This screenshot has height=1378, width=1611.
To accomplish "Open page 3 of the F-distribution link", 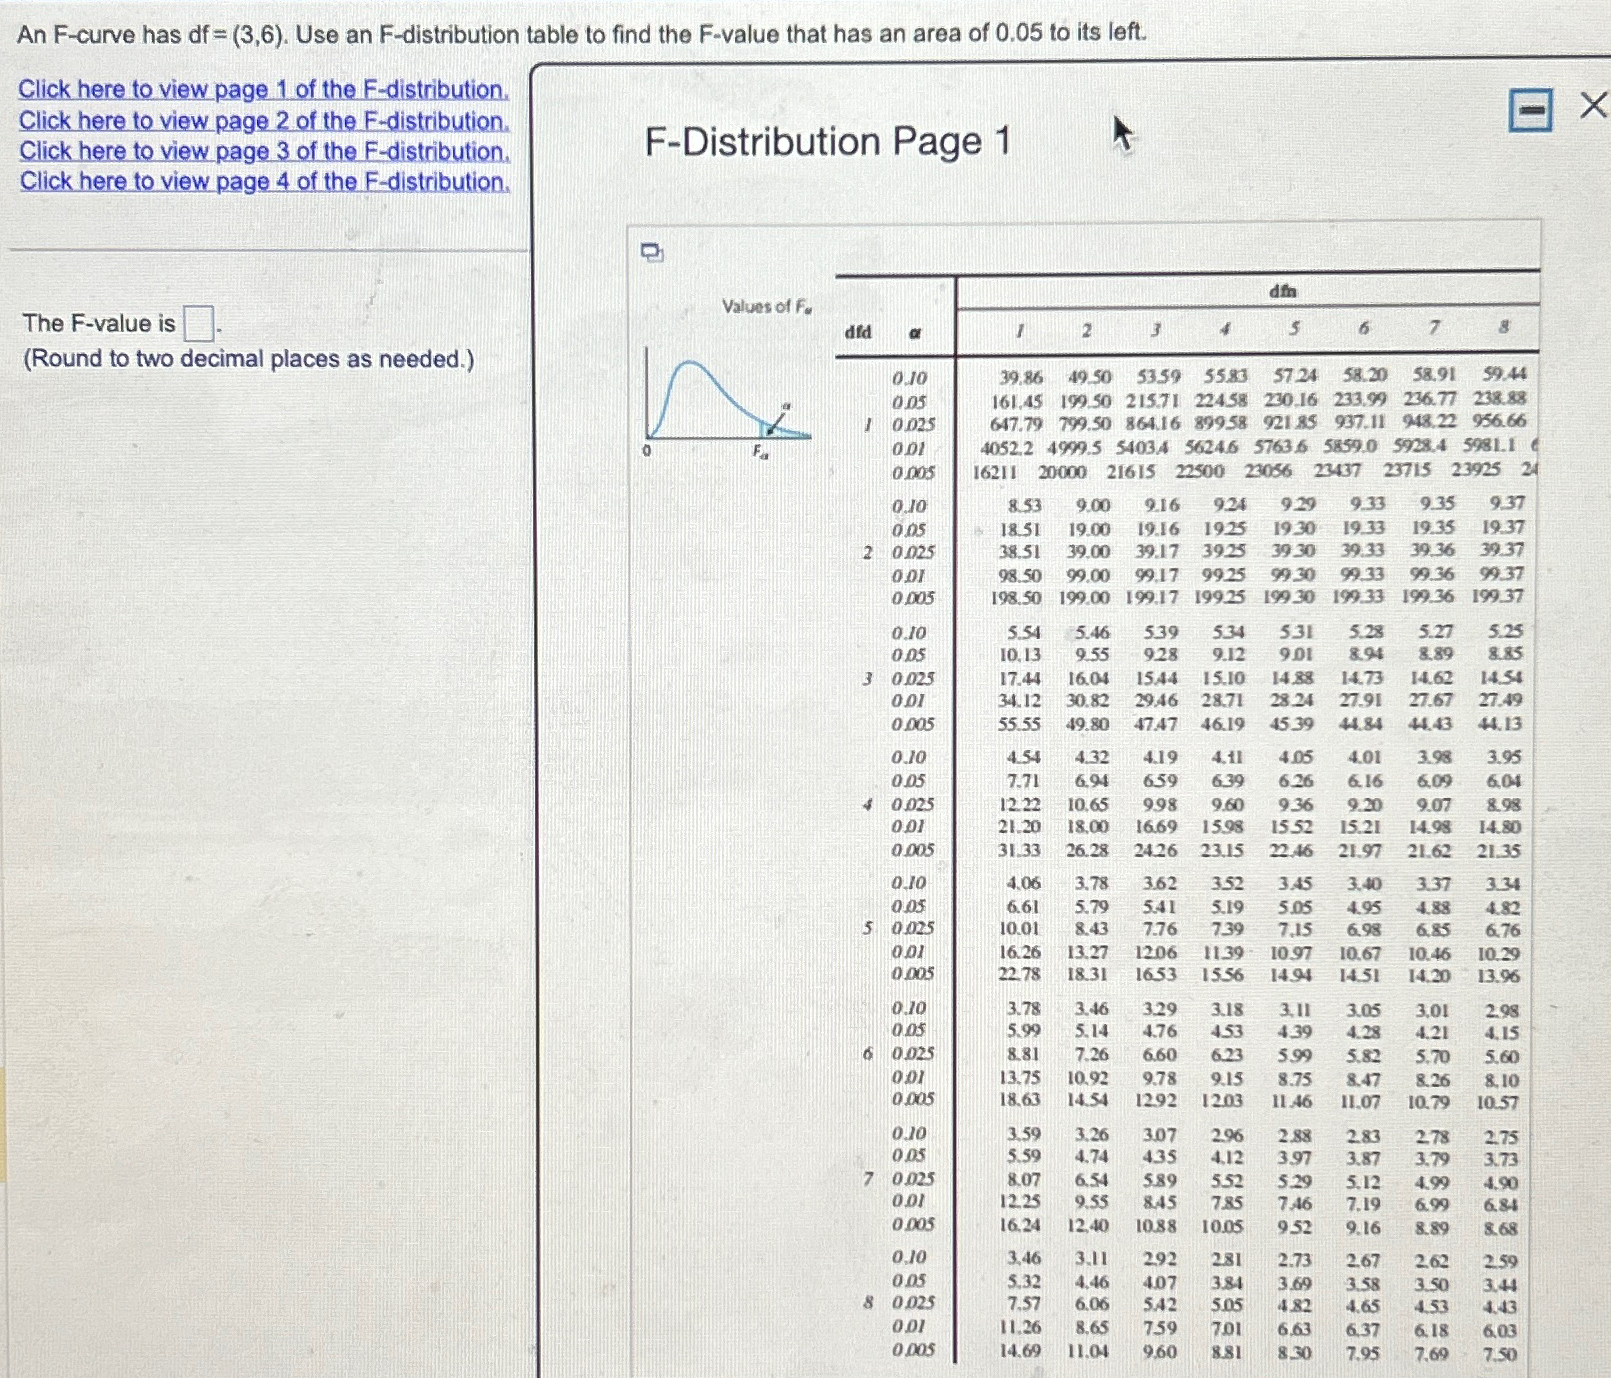I will coord(265,151).
